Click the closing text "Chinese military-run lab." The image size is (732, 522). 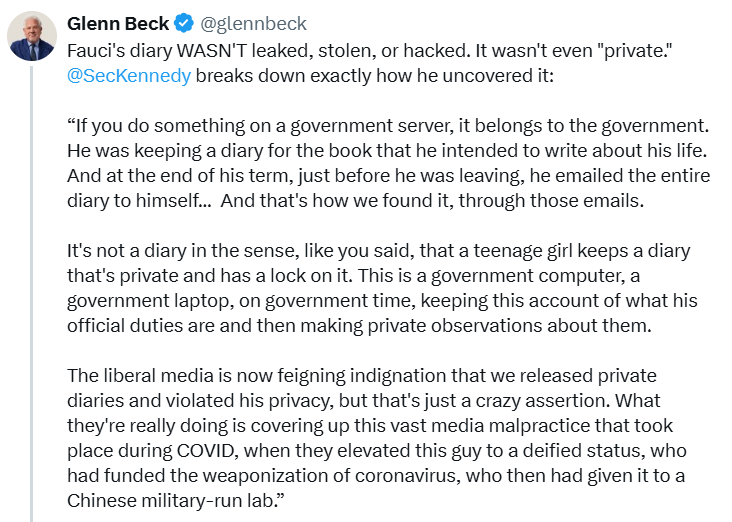tap(176, 501)
